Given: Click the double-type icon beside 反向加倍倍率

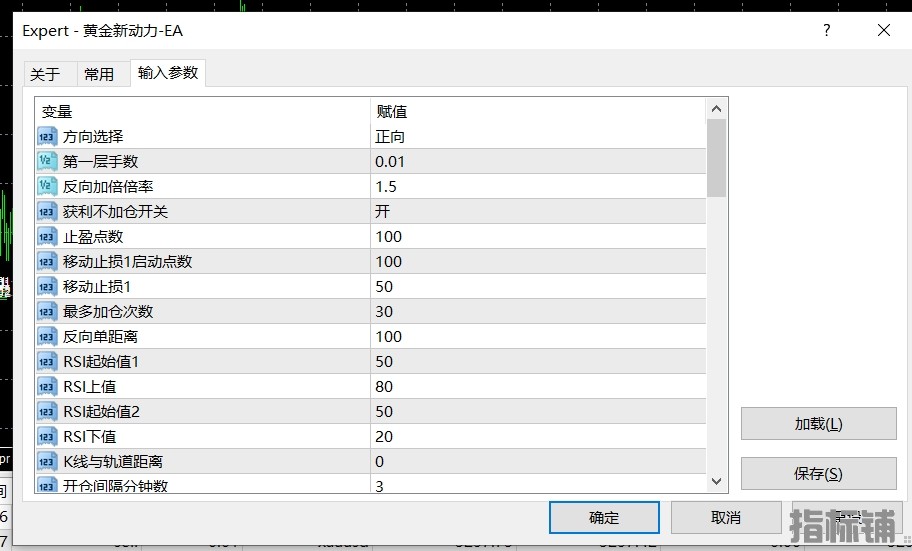Looking at the screenshot, I should (47, 187).
